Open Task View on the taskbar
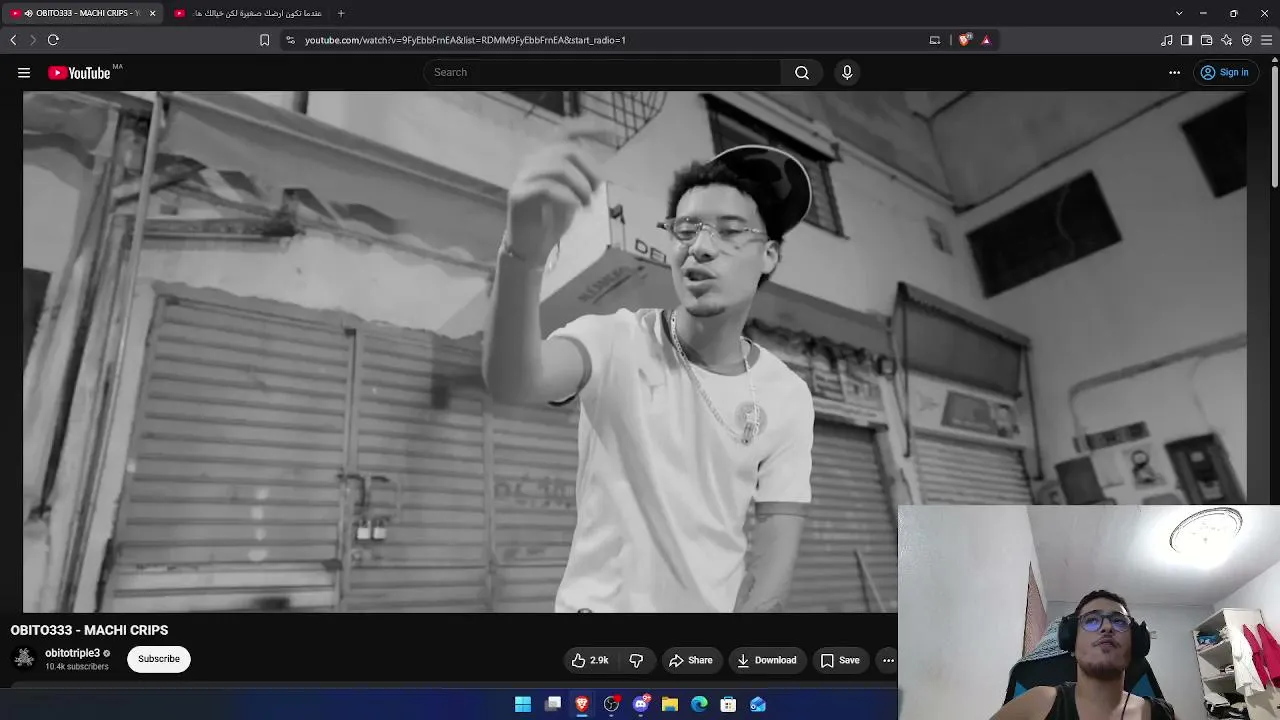The width and height of the screenshot is (1280, 720). pyautogui.click(x=553, y=704)
